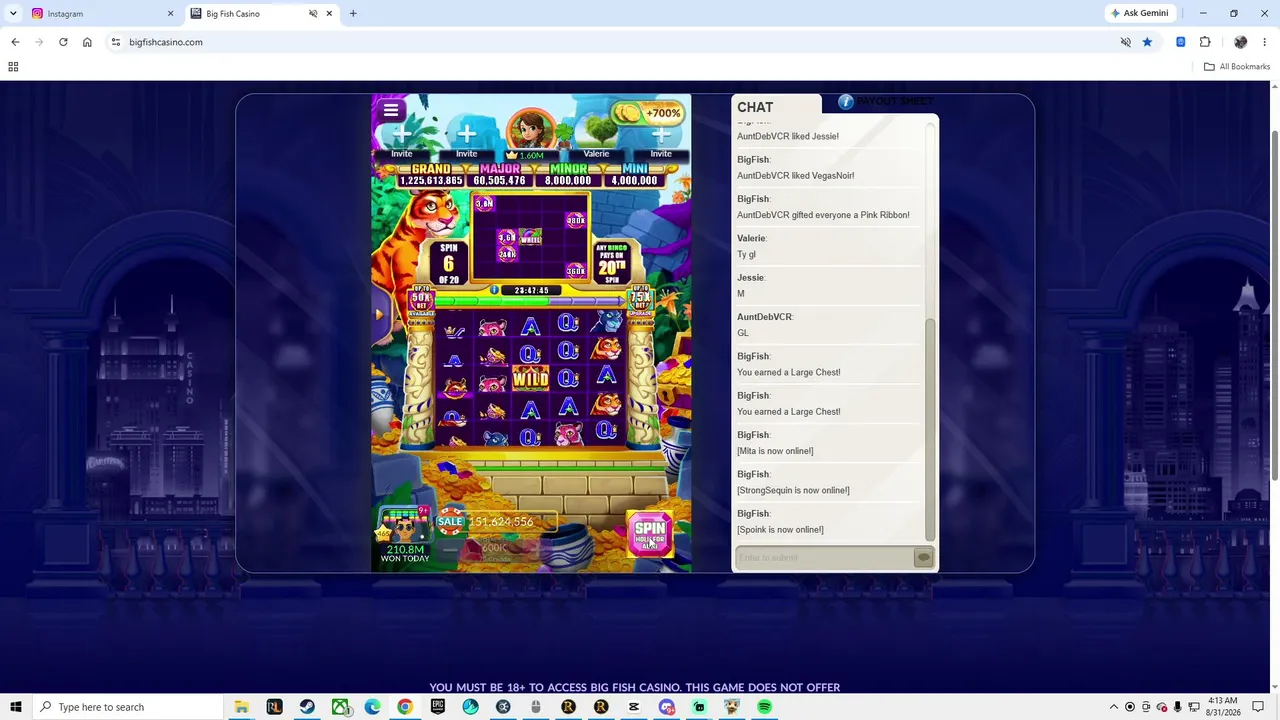Click the MAJOR jackpot amount

pyautogui.click(x=500, y=181)
